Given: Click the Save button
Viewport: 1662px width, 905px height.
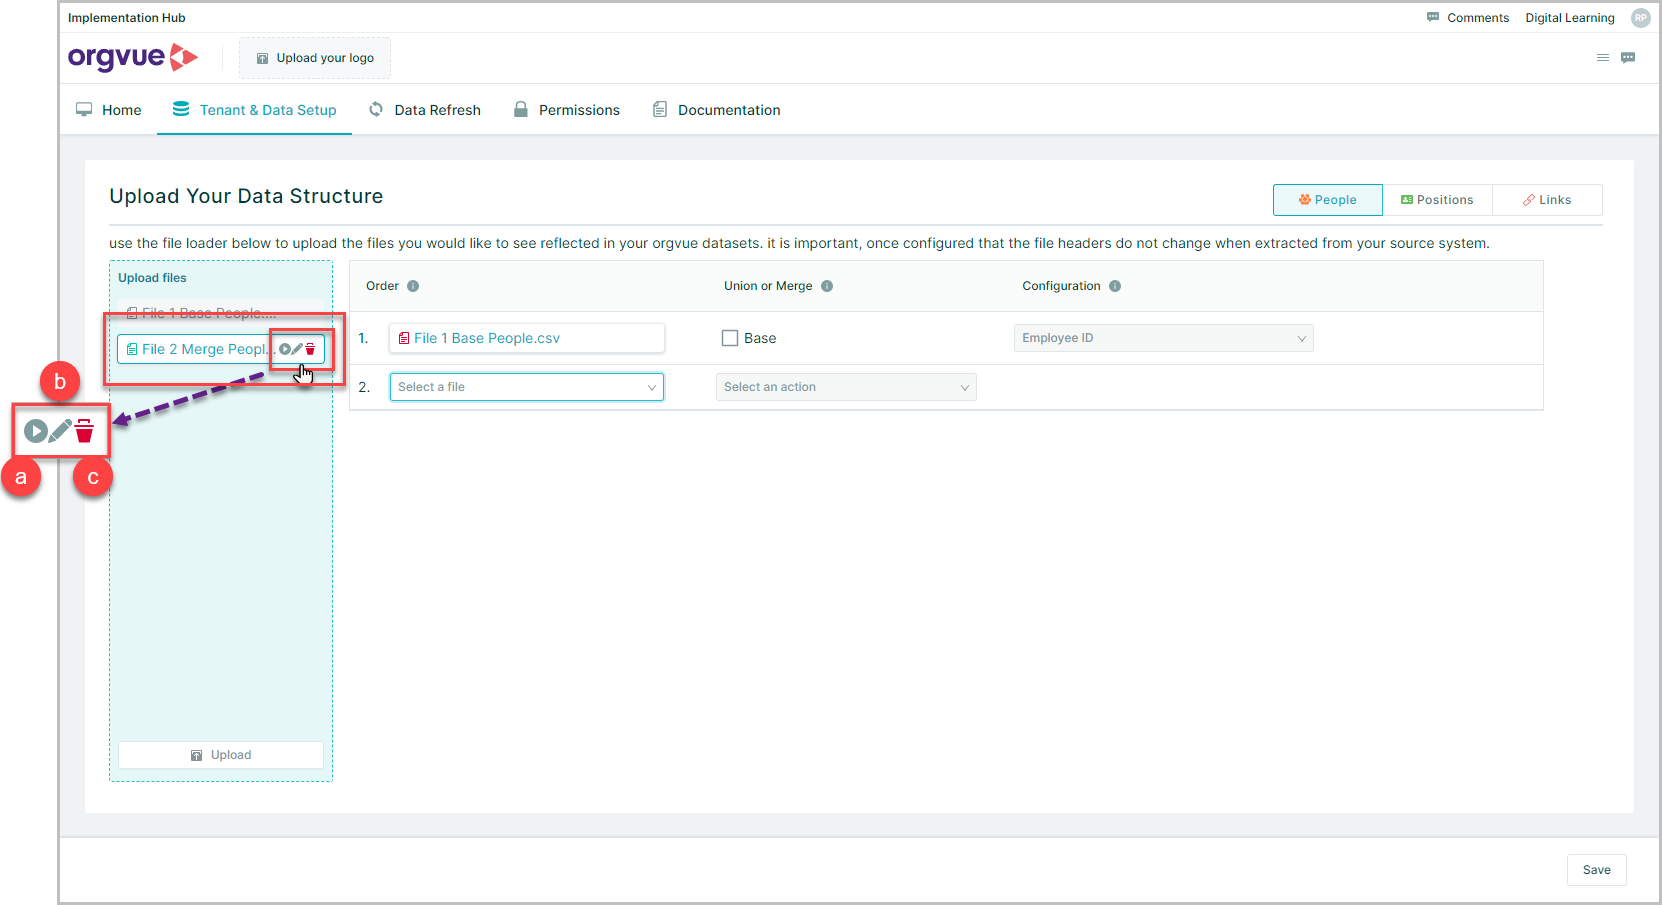Looking at the screenshot, I should (x=1597, y=870).
